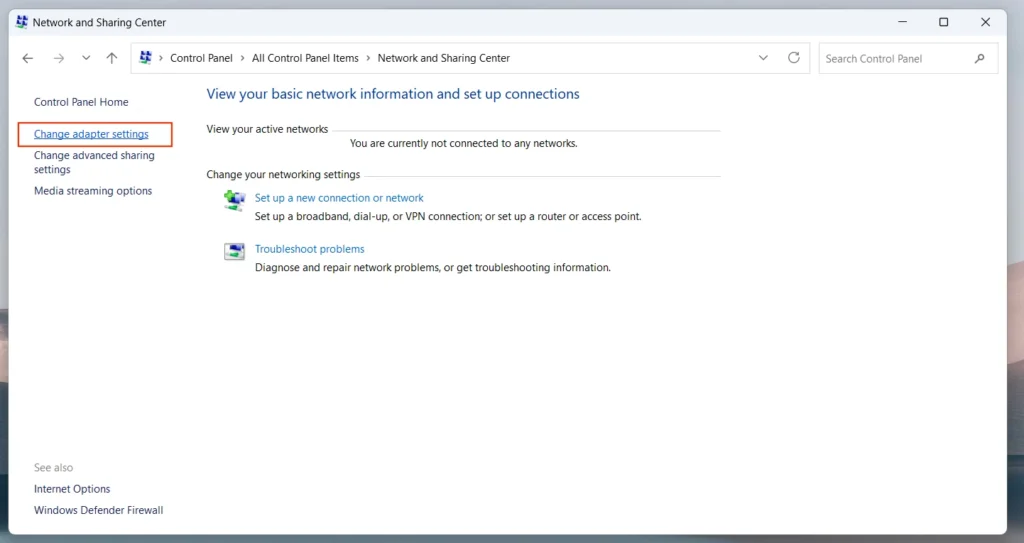This screenshot has width=1024, height=543.
Task: Click the Control Panel icon in address bar
Action: 145,58
